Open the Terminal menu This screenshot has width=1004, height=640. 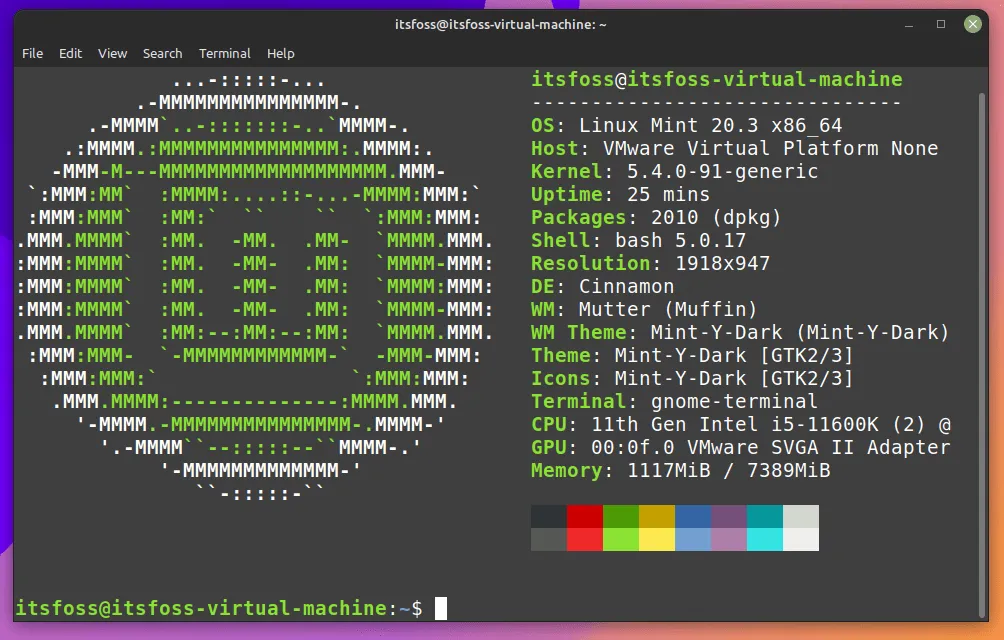click(224, 53)
